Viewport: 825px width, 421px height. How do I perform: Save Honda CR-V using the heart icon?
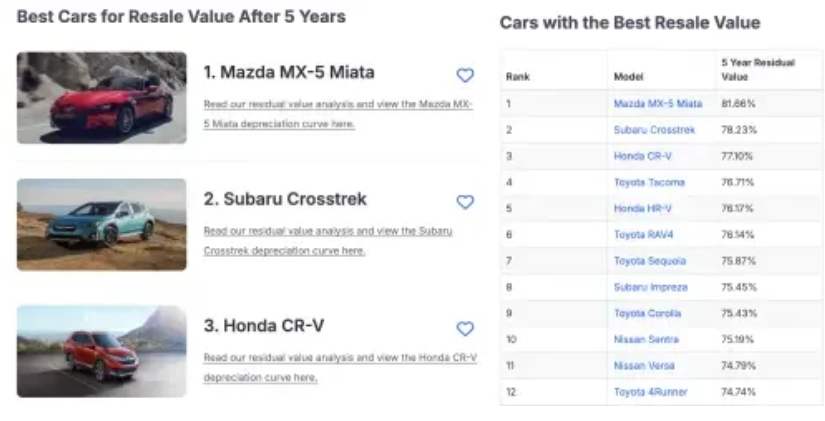click(x=464, y=329)
